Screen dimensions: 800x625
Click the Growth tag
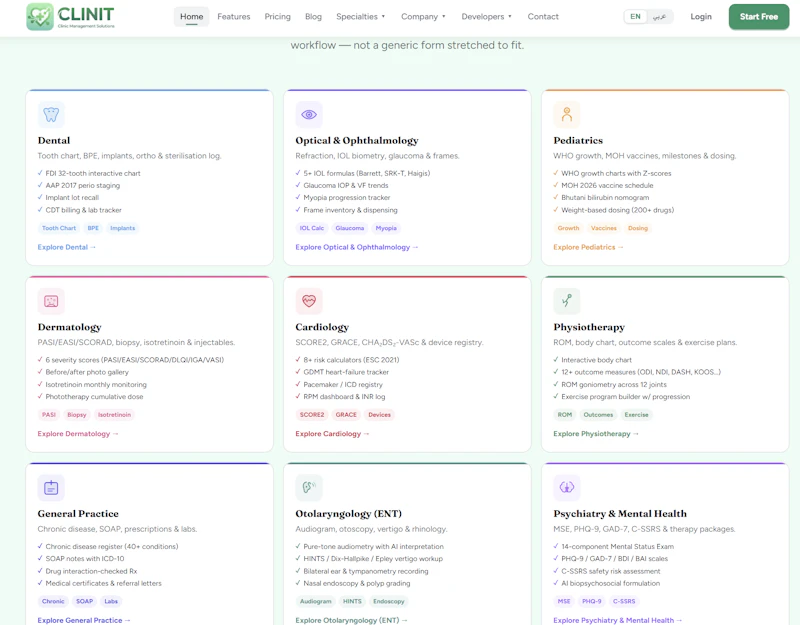tap(568, 228)
